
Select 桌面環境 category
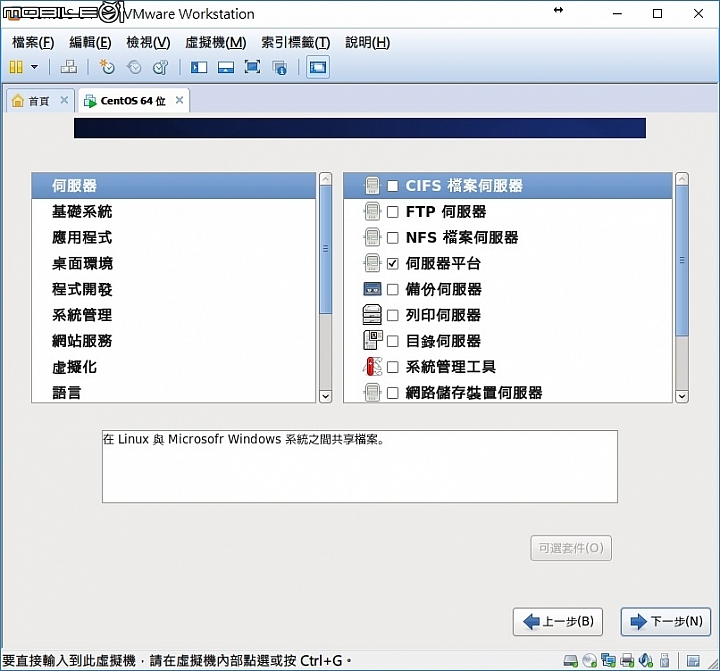tap(174, 264)
